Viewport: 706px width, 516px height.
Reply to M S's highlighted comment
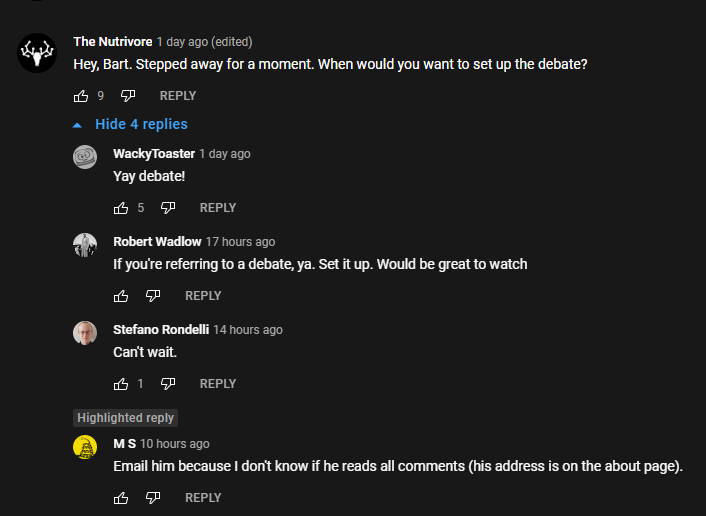click(x=203, y=498)
